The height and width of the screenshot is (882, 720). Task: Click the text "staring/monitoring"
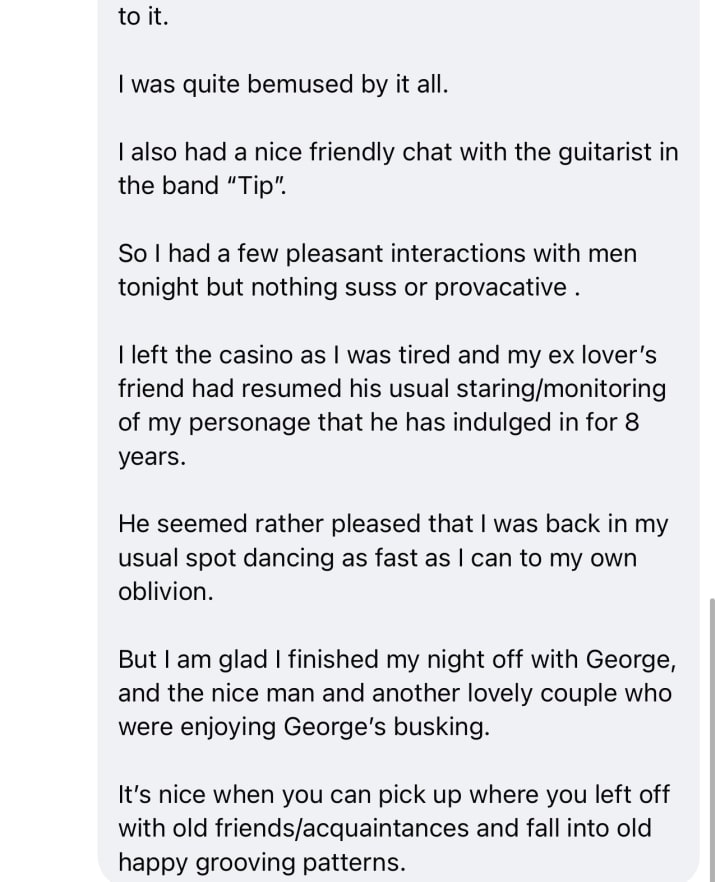(561, 389)
